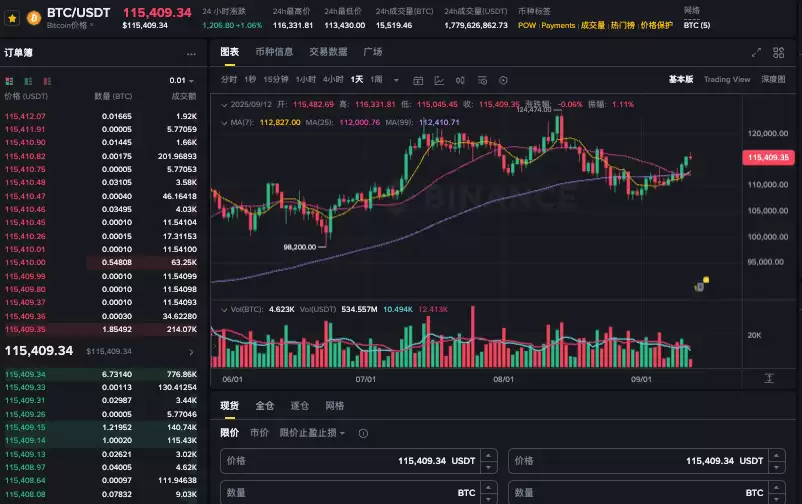
Task: Toggle the BTC/USDT favorite star
Action: (x=12, y=18)
